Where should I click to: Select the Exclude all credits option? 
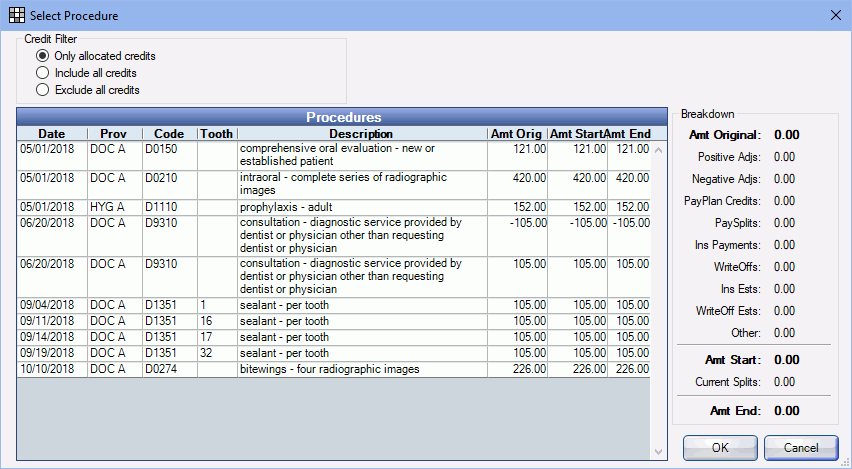[87, 90]
